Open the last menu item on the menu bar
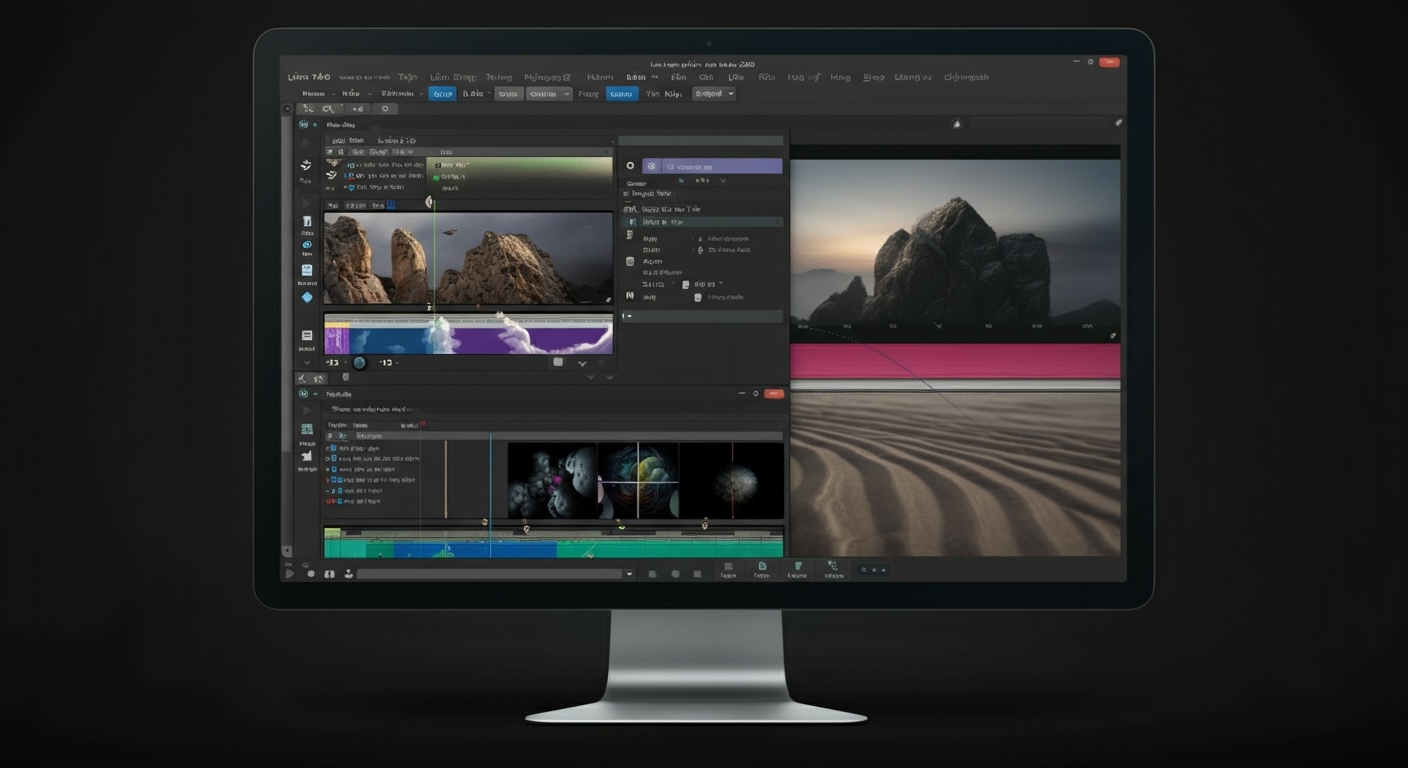Screen dimensions: 1408x768 pyautogui.click(x=966, y=77)
